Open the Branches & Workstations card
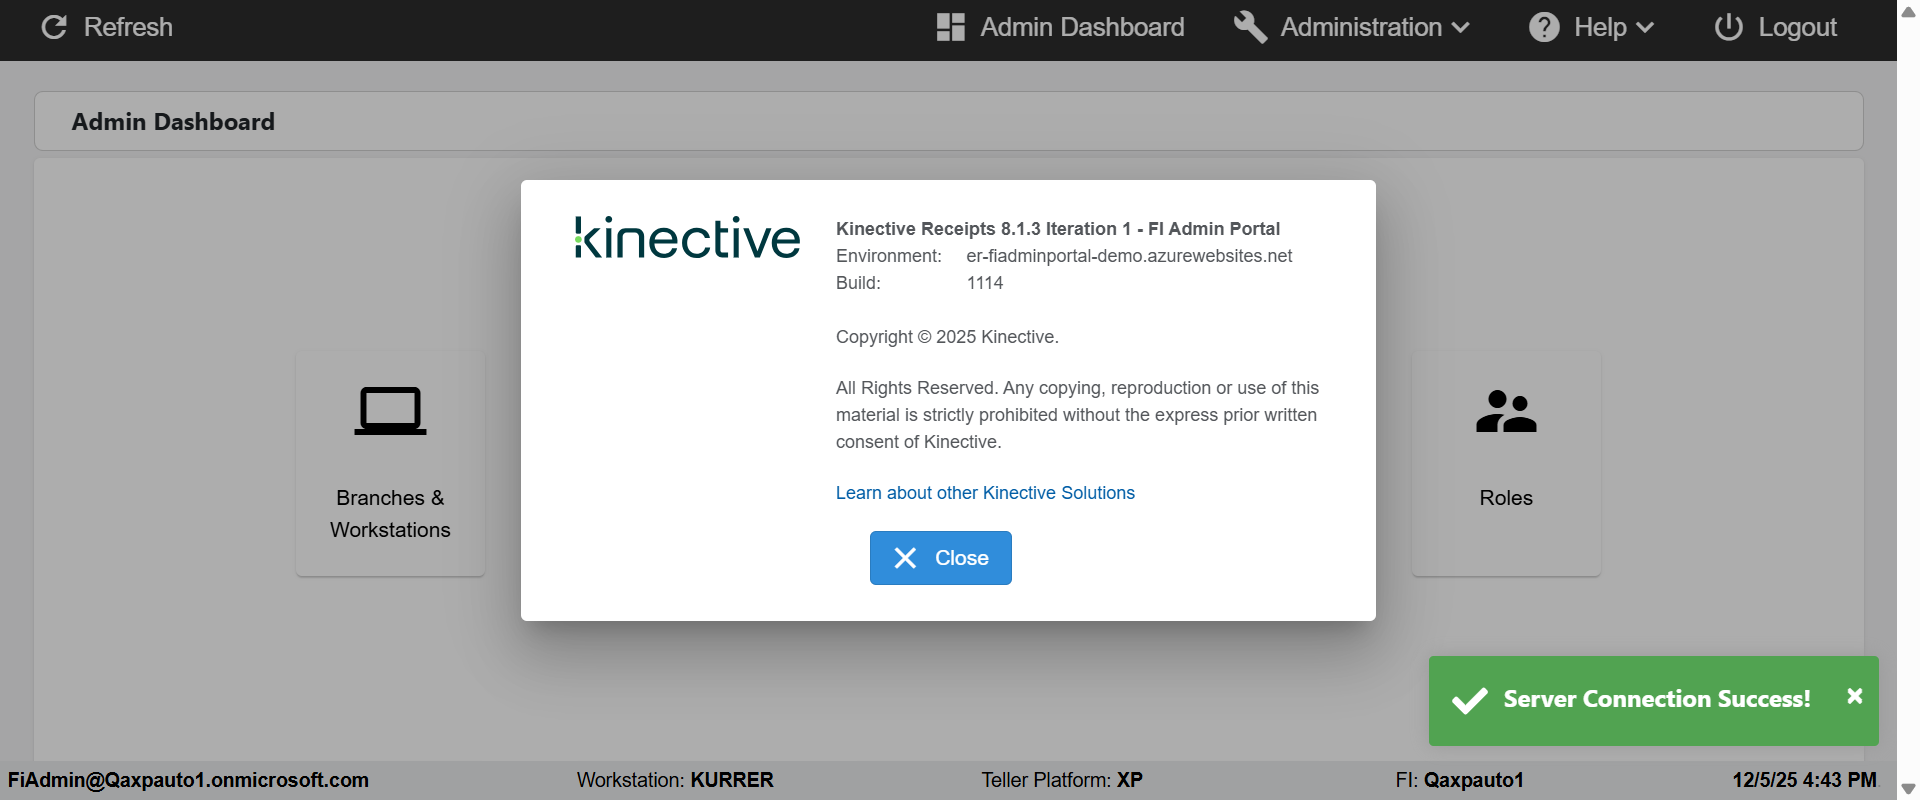Screen dimensions: 1920x800 390,464
